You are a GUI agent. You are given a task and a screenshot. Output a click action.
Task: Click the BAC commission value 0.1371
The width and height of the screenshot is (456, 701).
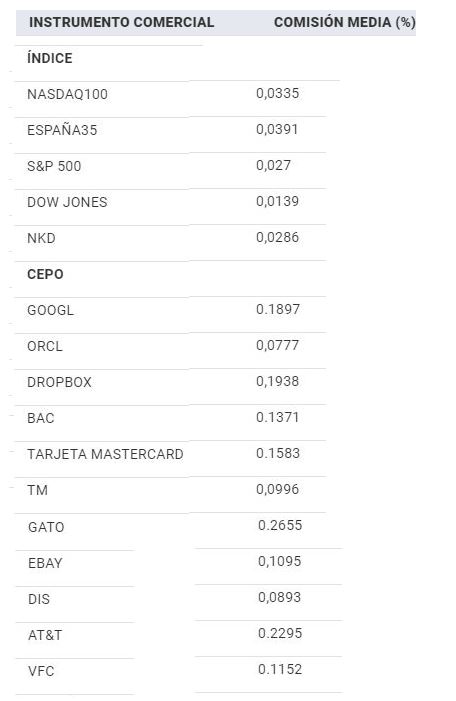pos(278,417)
